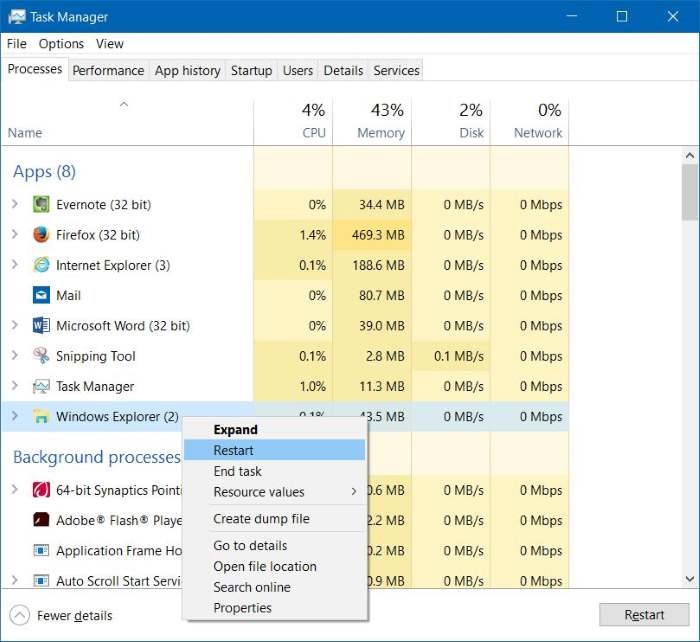Click the Auto Scroll Start Service icon

pyautogui.click(x=41, y=581)
